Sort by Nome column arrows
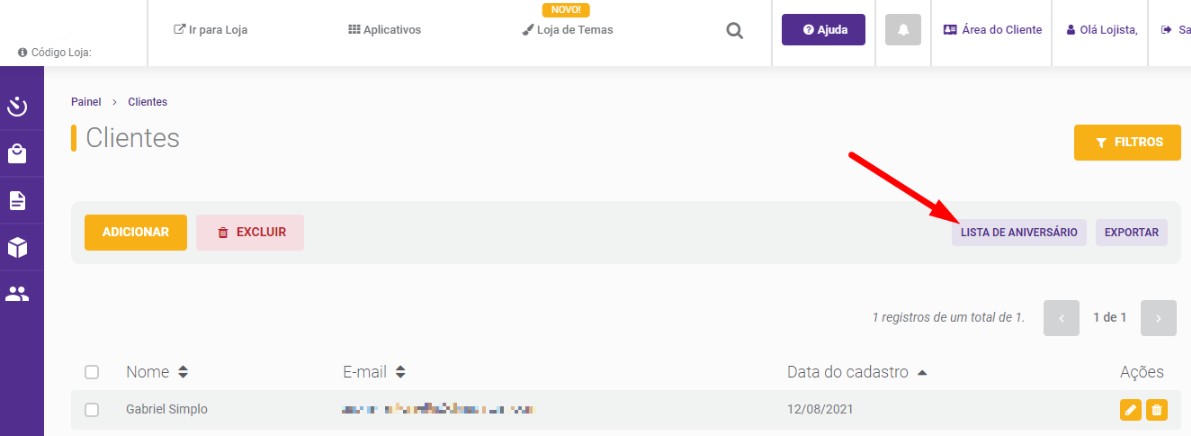This screenshot has height=436, width=1191. coord(182,372)
